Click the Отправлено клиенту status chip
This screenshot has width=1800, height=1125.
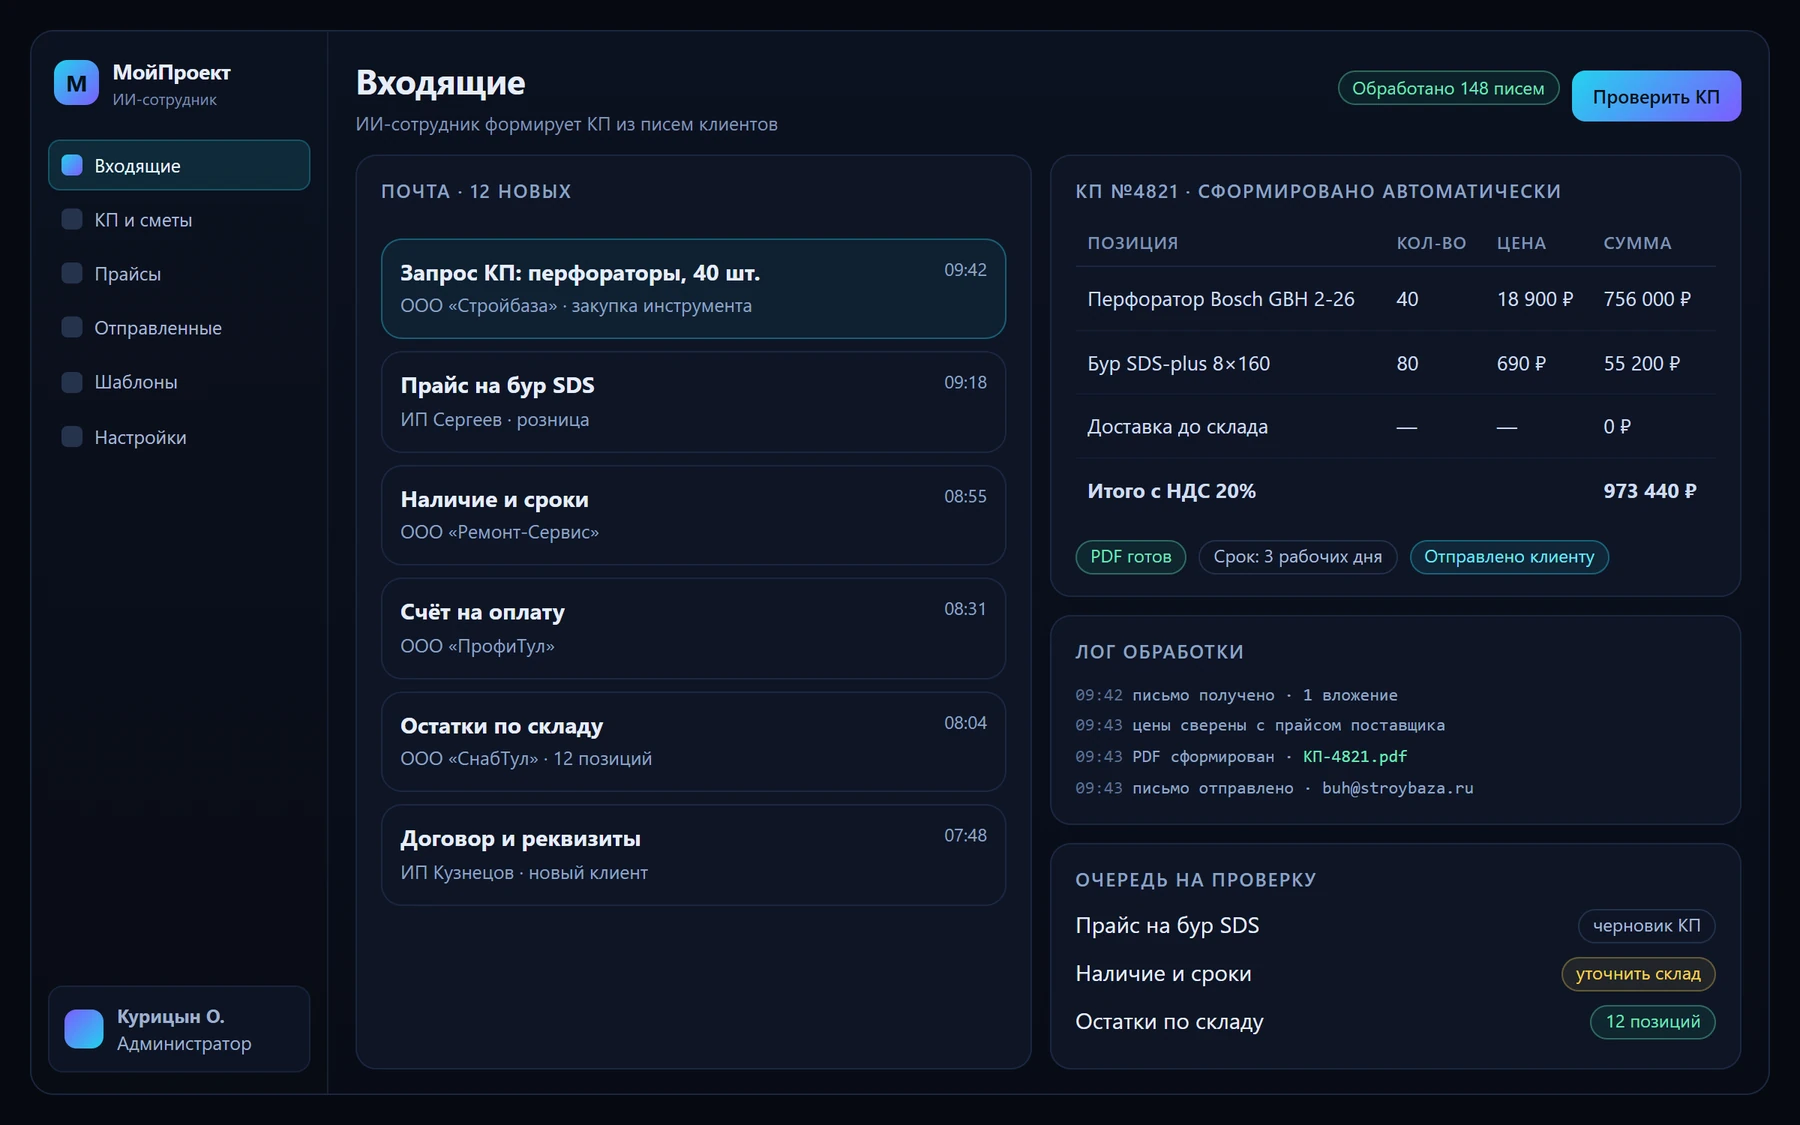click(1509, 557)
